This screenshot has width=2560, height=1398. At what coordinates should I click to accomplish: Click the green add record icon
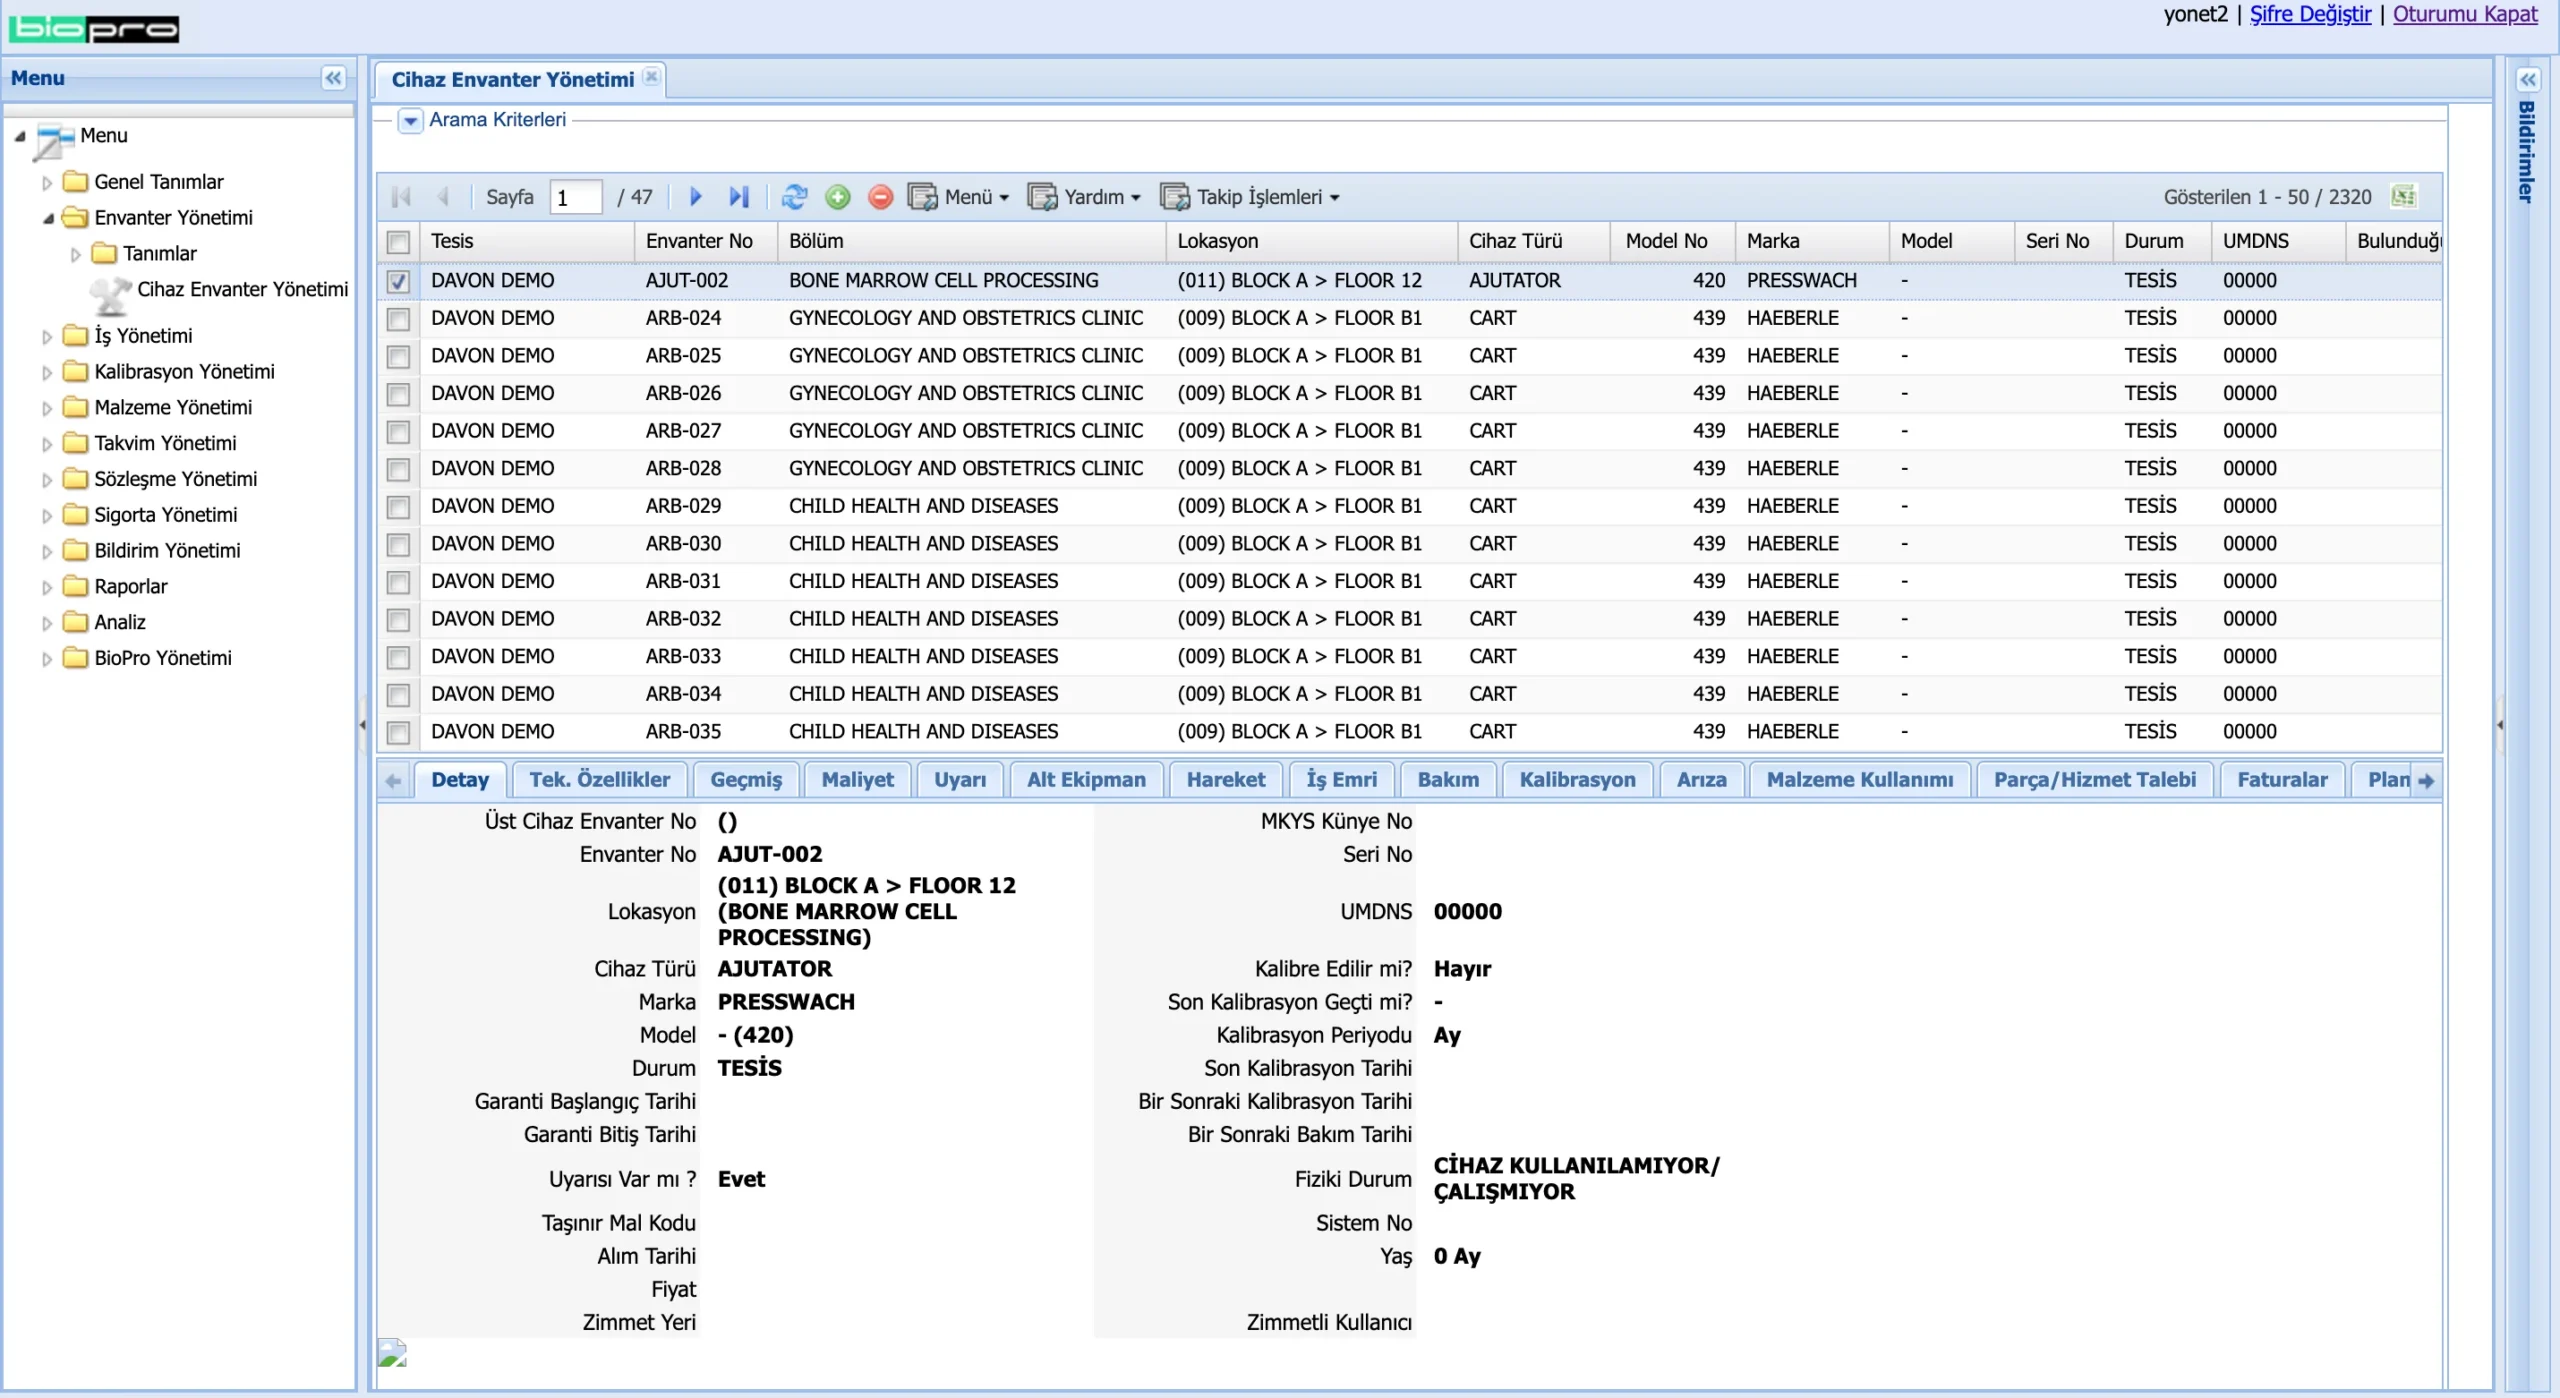pos(838,197)
